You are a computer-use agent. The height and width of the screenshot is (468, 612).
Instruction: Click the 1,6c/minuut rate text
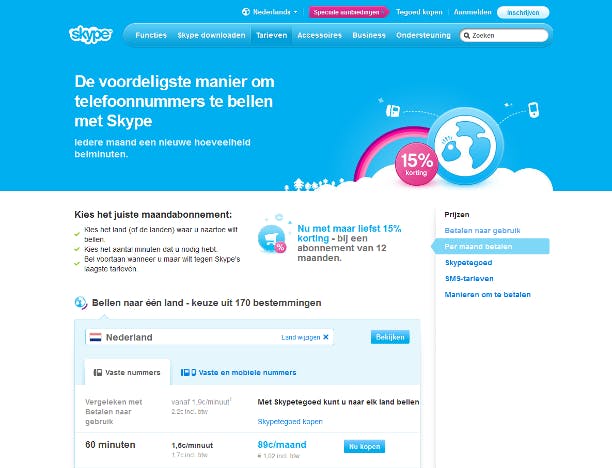pos(192,445)
